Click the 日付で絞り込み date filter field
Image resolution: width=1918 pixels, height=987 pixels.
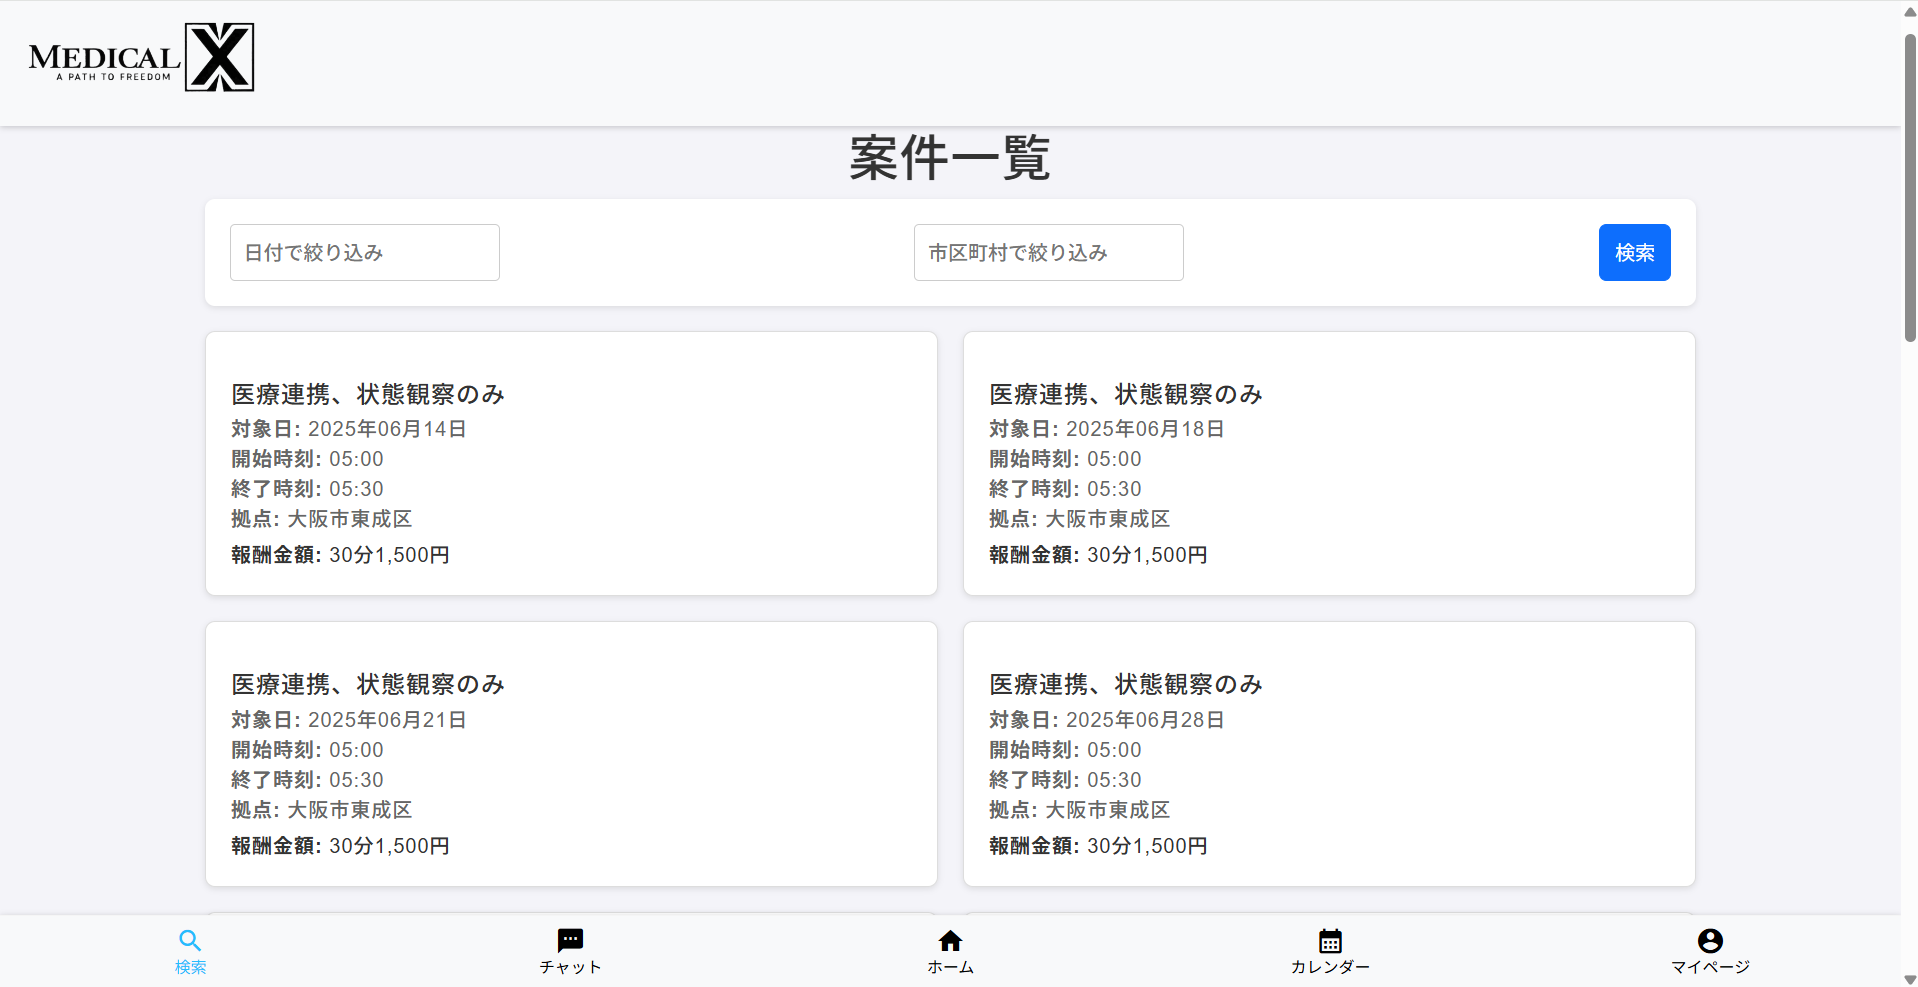pos(365,253)
